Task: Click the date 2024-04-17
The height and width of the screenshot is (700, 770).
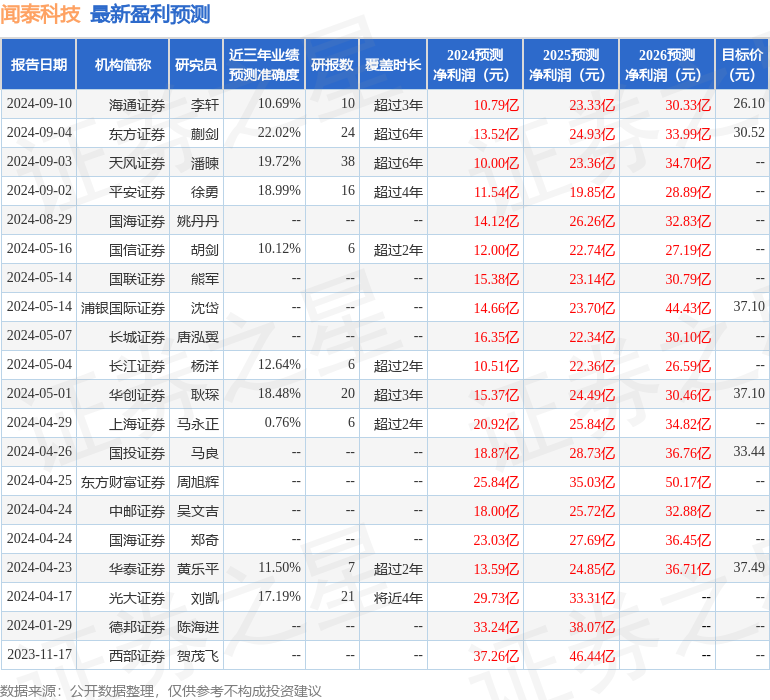Action: point(39,596)
